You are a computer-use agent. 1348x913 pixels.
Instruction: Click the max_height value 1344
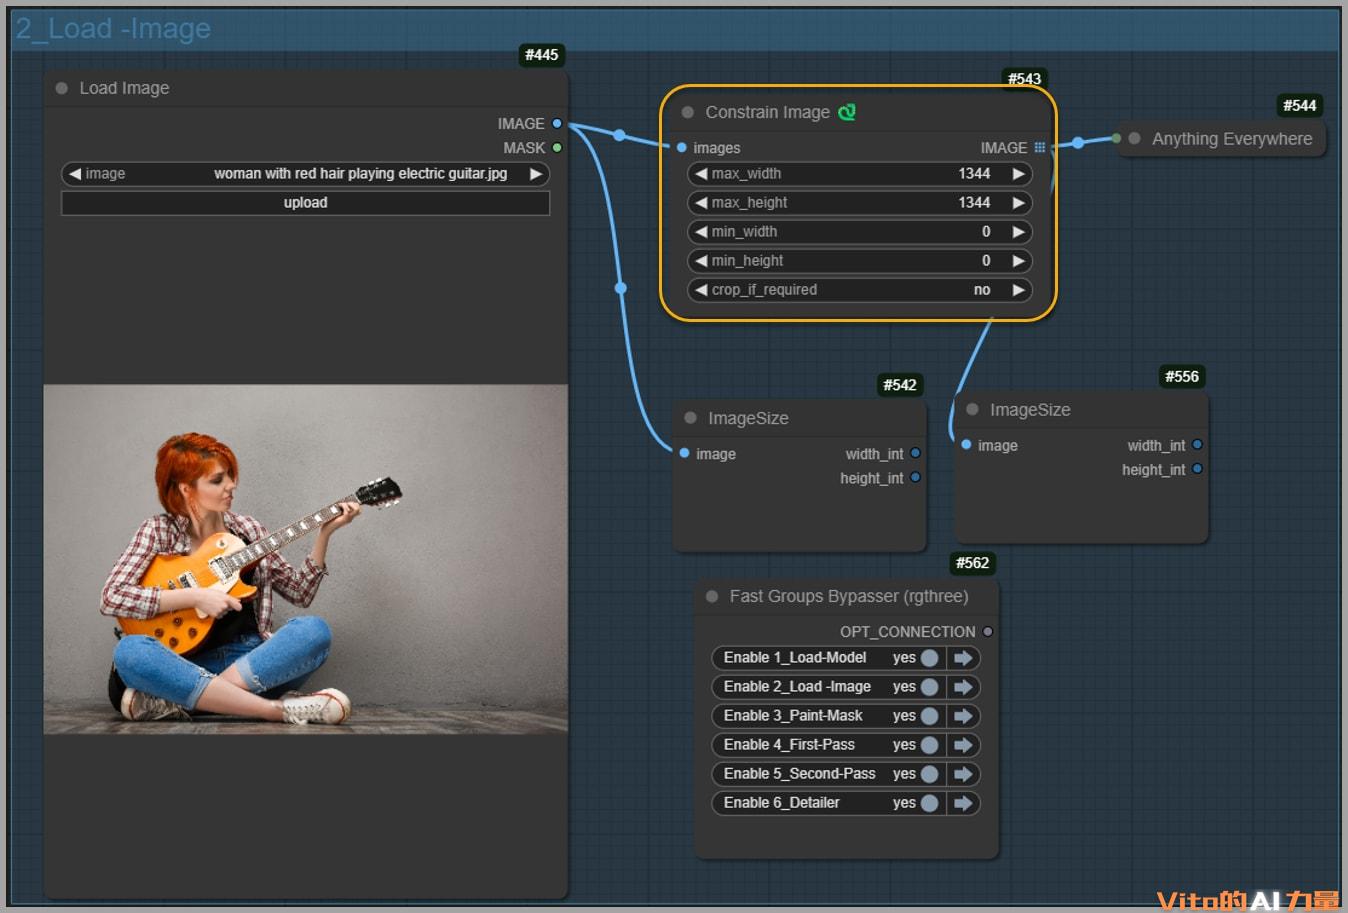click(x=974, y=203)
